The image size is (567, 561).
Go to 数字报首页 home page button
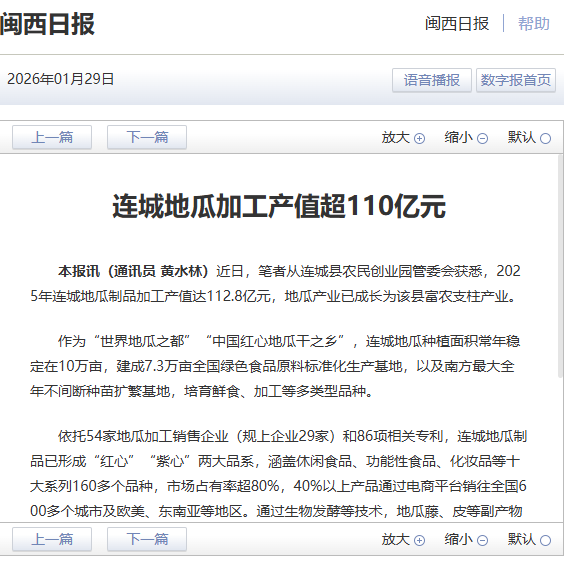(516, 80)
